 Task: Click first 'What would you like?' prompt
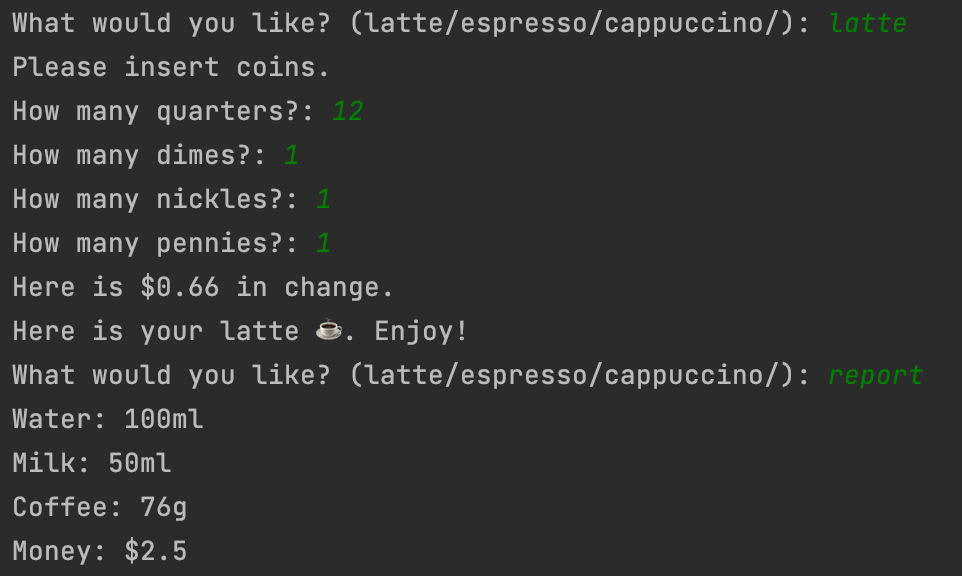tap(171, 24)
